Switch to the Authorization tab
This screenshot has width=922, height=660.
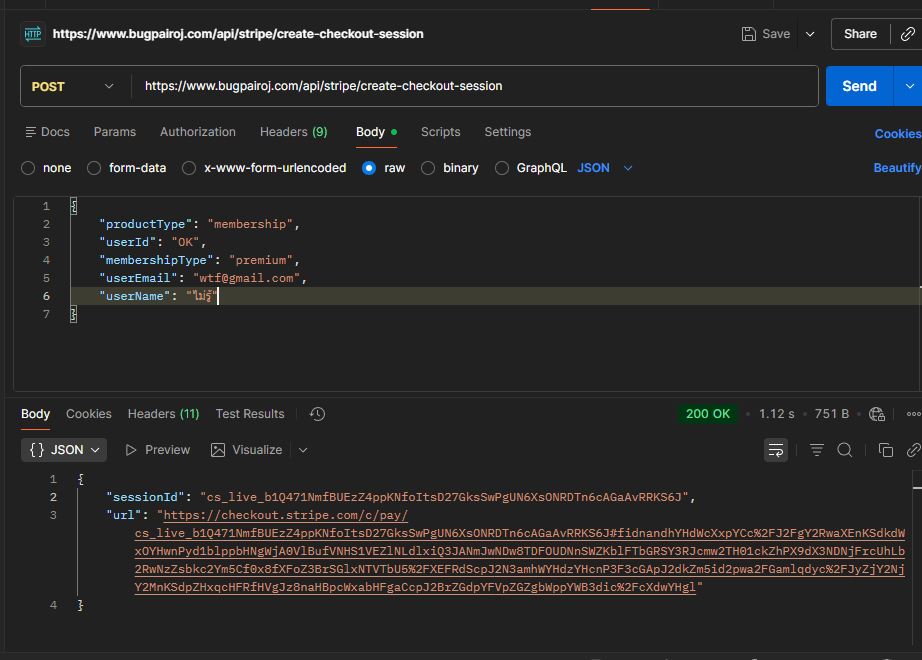[x=198, y=132]
